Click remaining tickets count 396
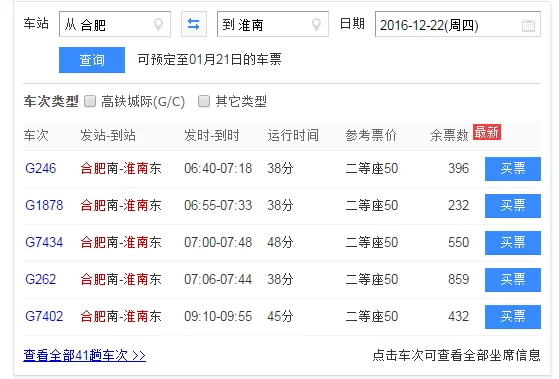 point(458,168)
